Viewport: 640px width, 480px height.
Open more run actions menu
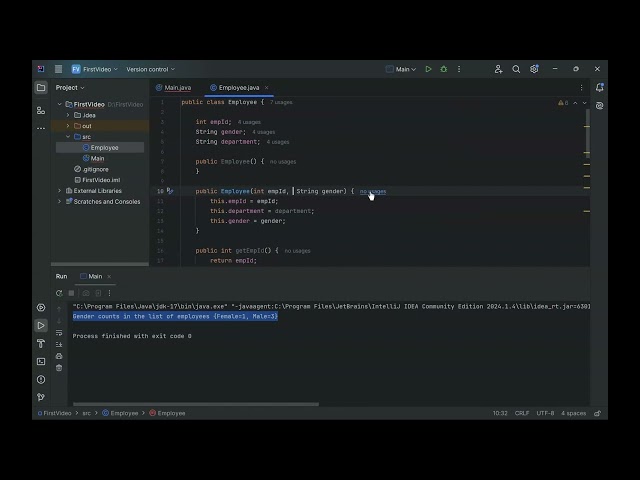(459, 69)
